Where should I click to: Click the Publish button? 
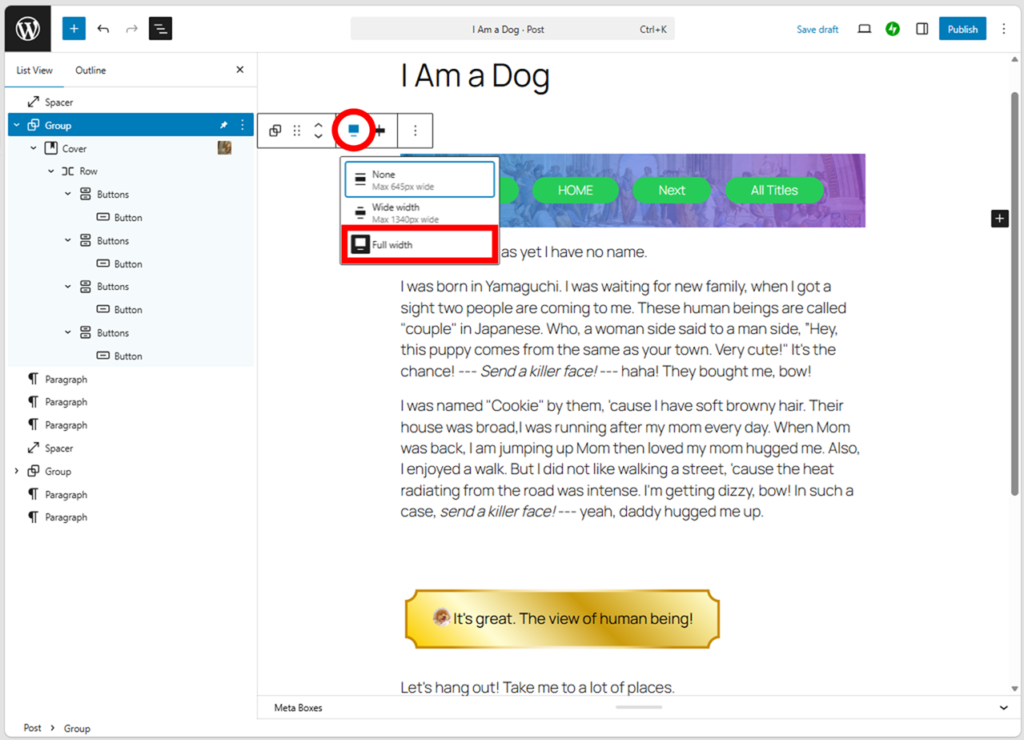click(962, 29)
